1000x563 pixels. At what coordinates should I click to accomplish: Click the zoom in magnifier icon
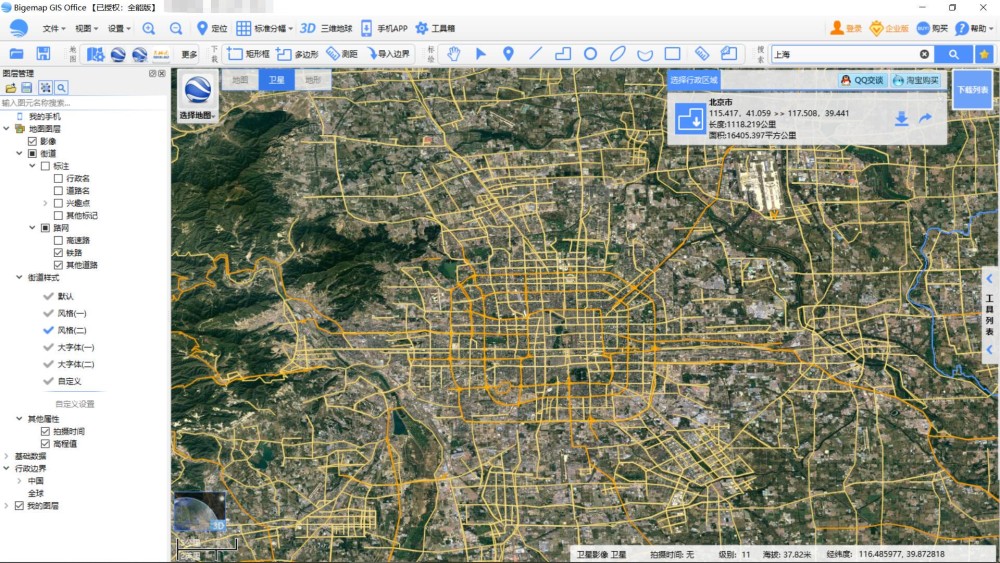149,29
